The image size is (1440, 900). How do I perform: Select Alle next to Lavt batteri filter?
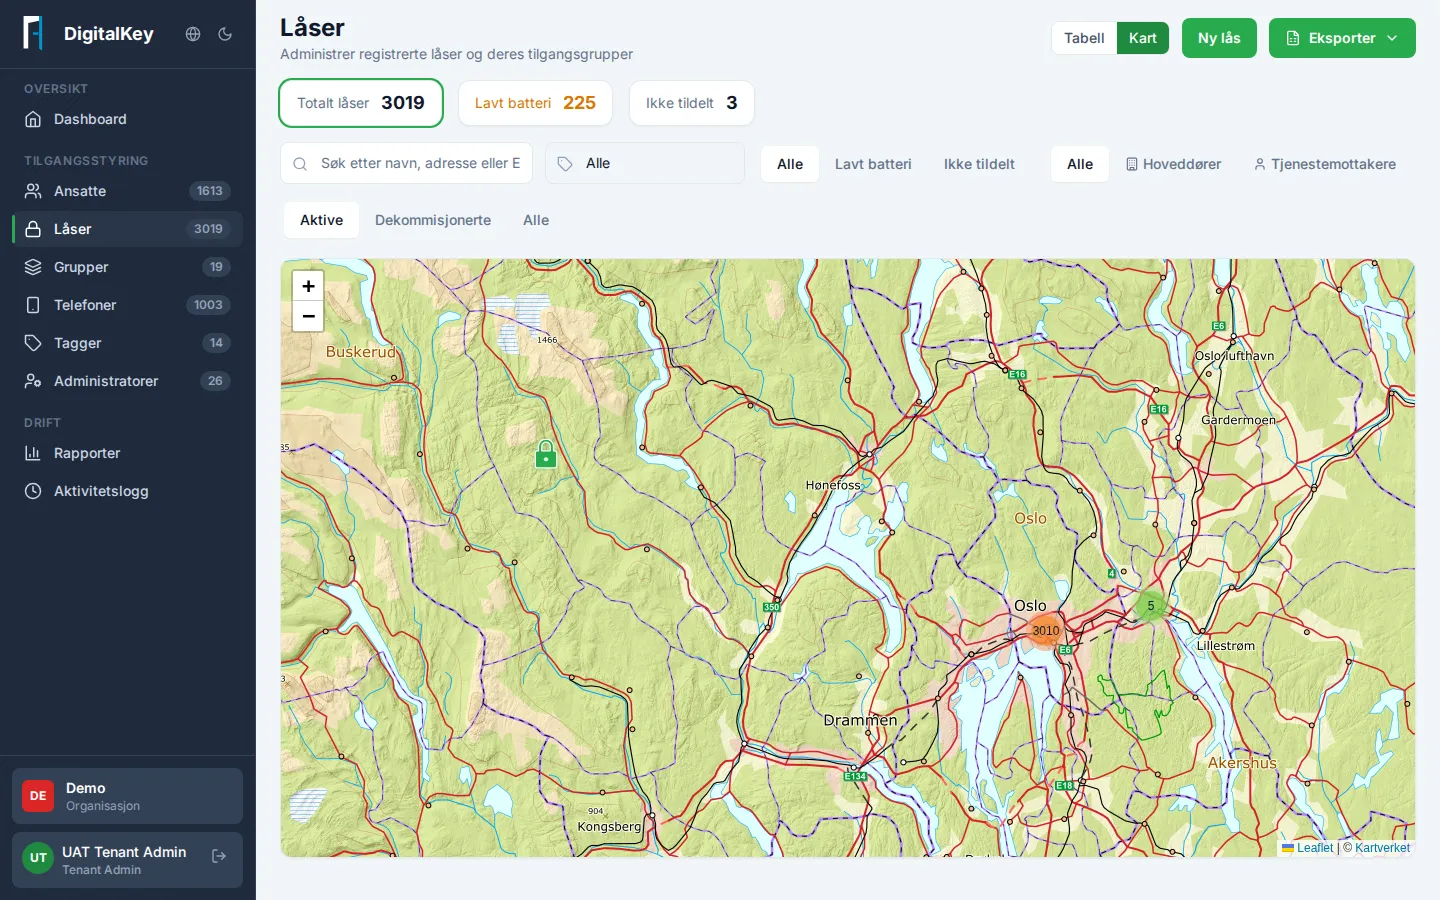pos(790,164)
